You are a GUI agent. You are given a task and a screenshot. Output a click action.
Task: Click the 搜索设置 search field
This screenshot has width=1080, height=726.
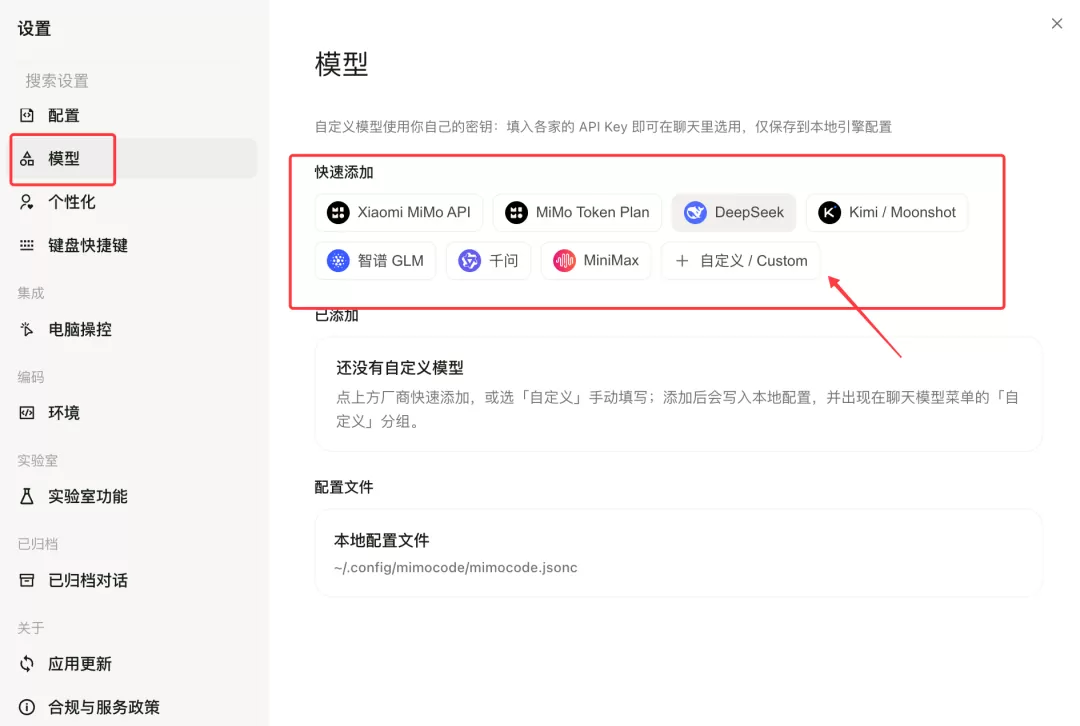(x=134, y=81)
